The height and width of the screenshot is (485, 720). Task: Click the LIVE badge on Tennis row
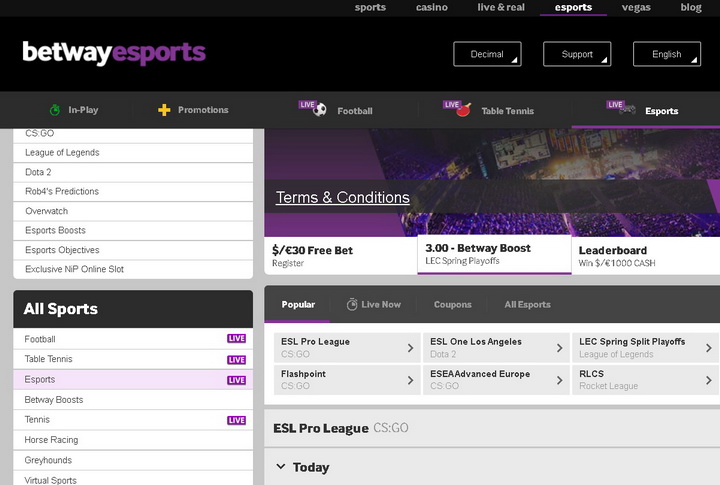(236, 420)
